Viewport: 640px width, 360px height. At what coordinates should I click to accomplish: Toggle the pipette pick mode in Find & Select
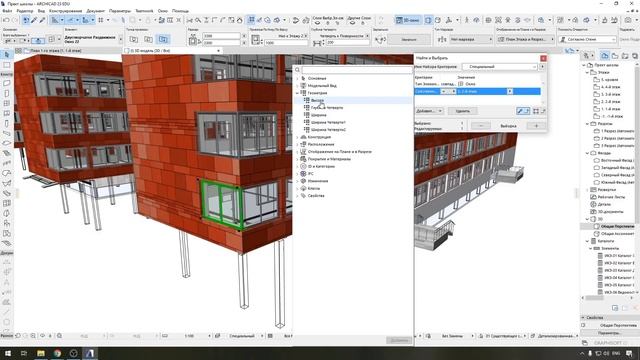click(523, 111)
